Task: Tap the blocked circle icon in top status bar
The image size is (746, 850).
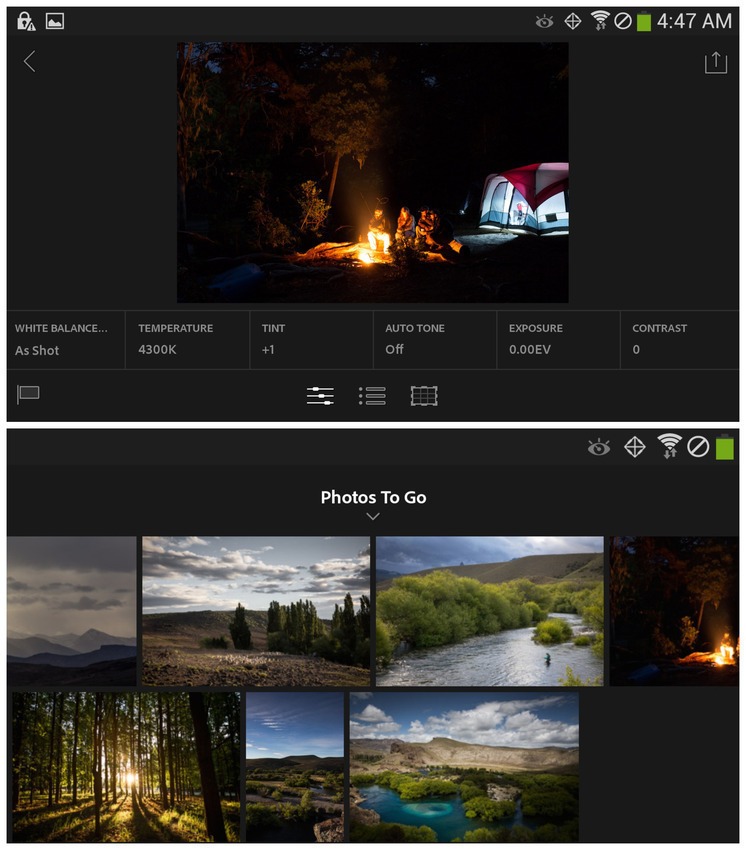Action: coord(623,21)
